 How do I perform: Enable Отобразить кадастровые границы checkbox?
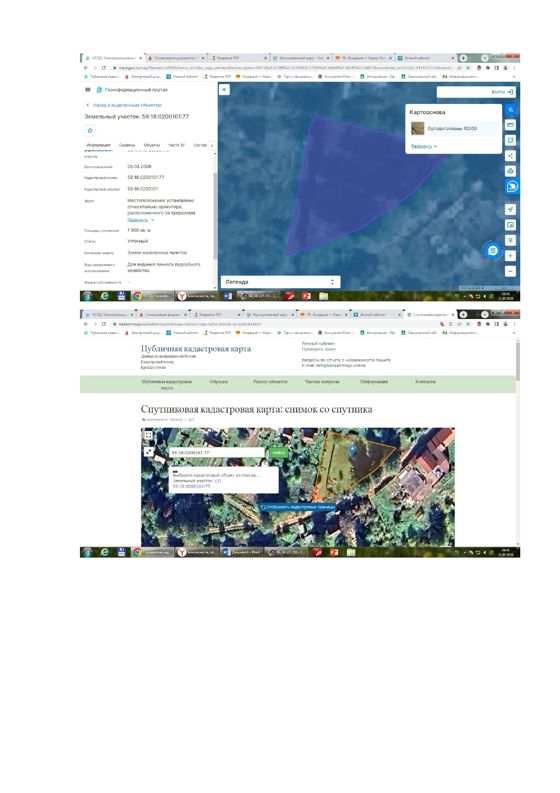[x=298, y=506]
